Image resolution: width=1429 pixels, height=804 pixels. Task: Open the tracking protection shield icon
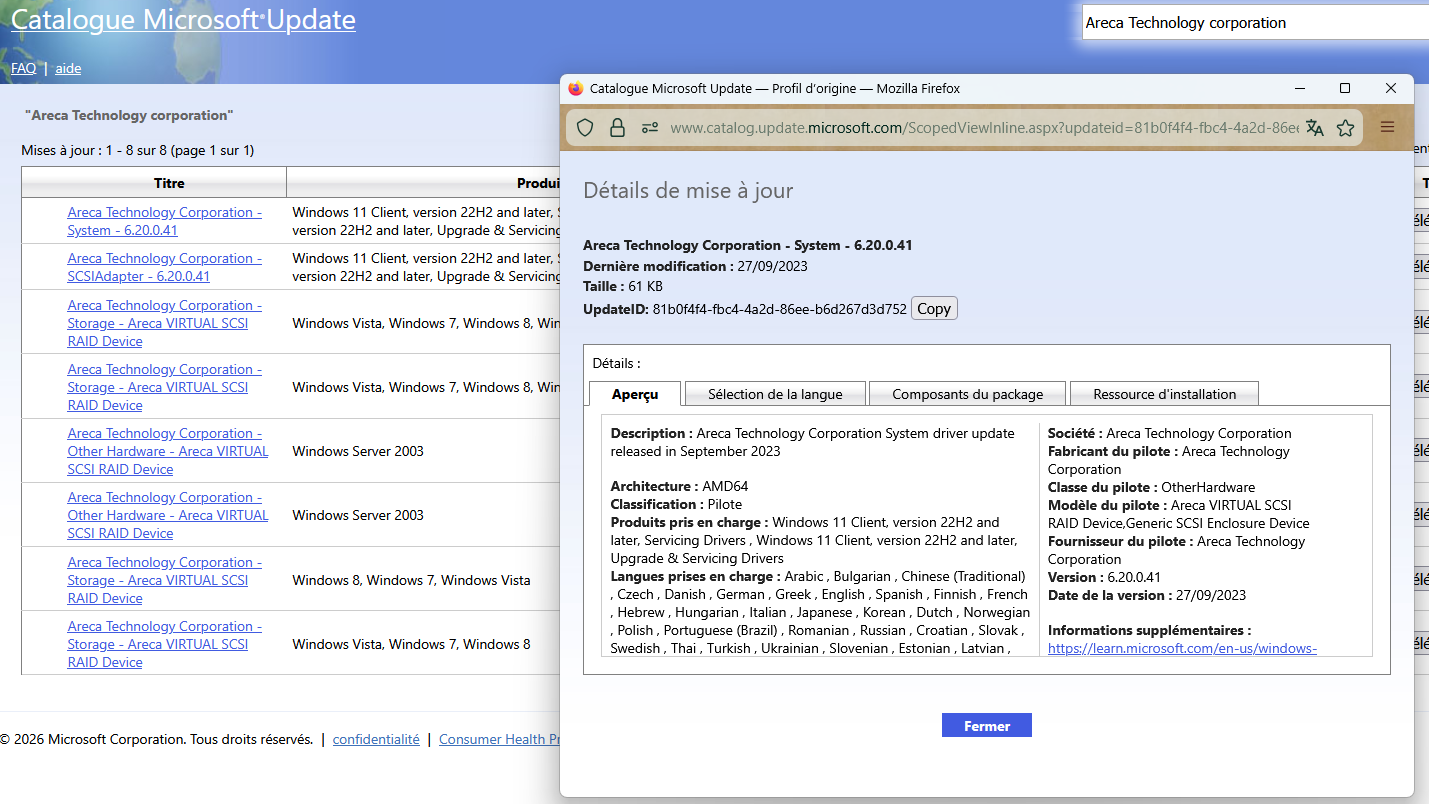586,128
